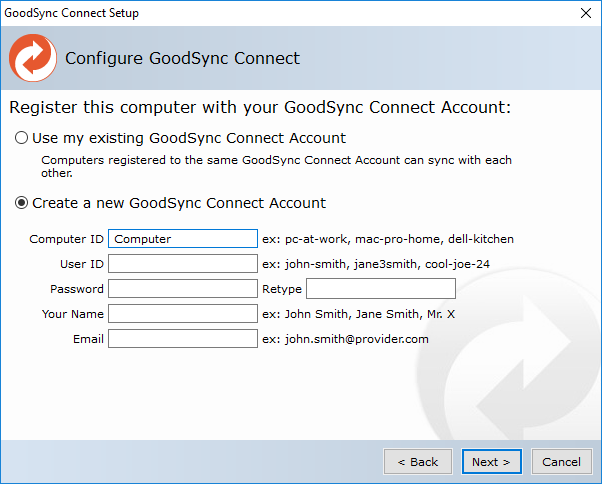This screenshot has width=602, height=484.
Task: Click the Retype password field
Action: [380, 289]
